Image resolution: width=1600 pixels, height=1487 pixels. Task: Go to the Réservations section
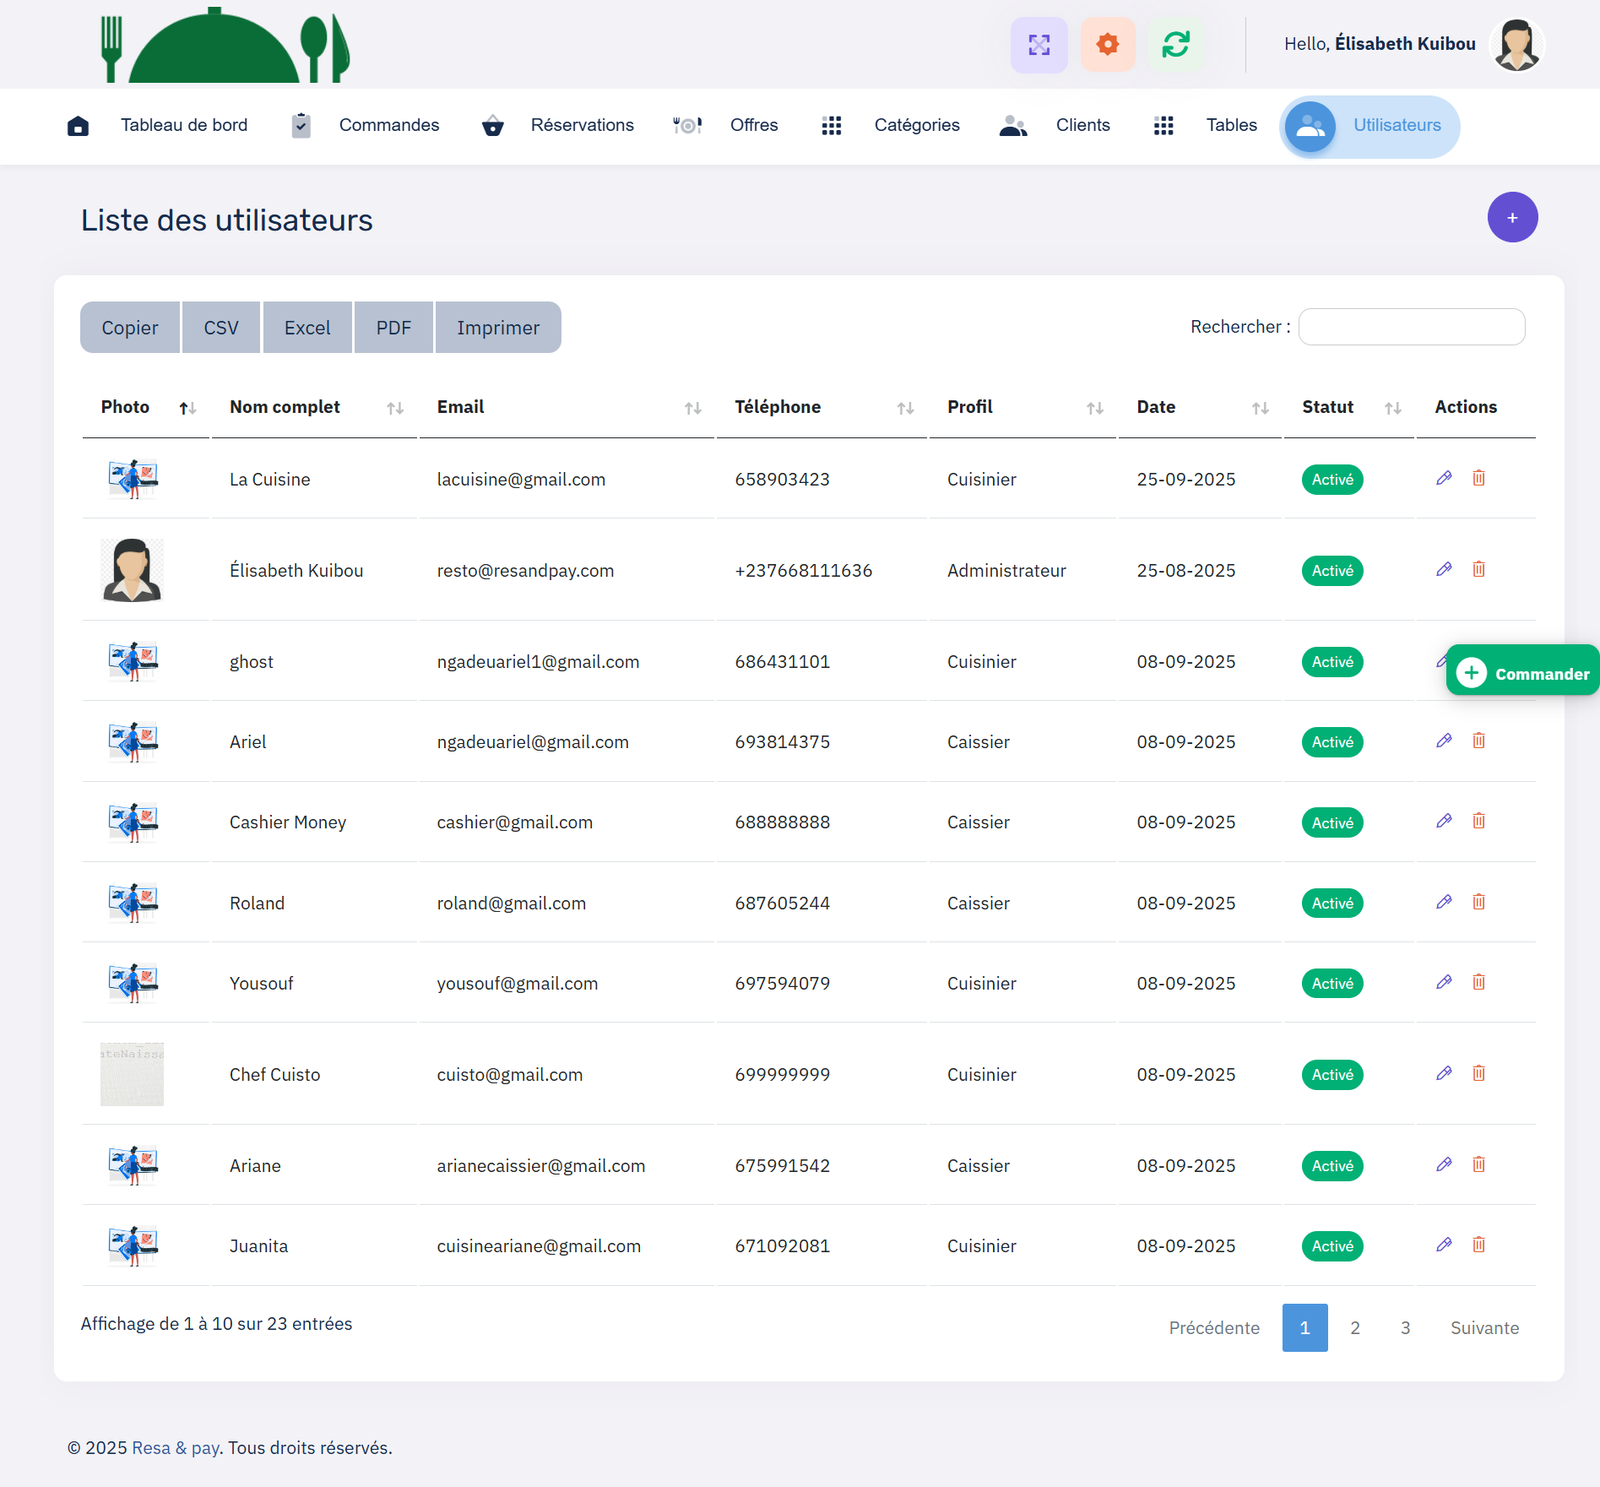point(581,125)
